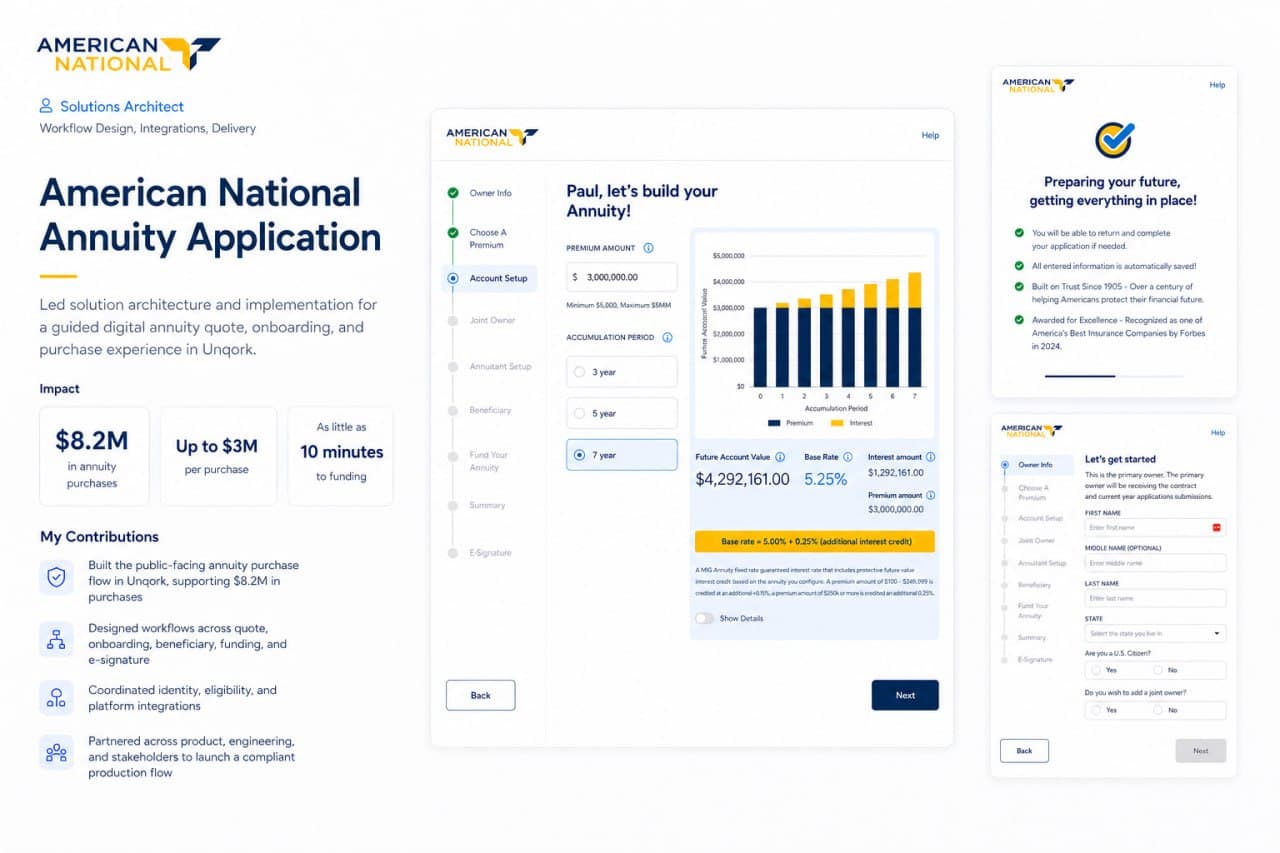The image size is (1280, 853).
Task: Choose Yes for U.S. Citizen question
Action: pos(1097,670)
